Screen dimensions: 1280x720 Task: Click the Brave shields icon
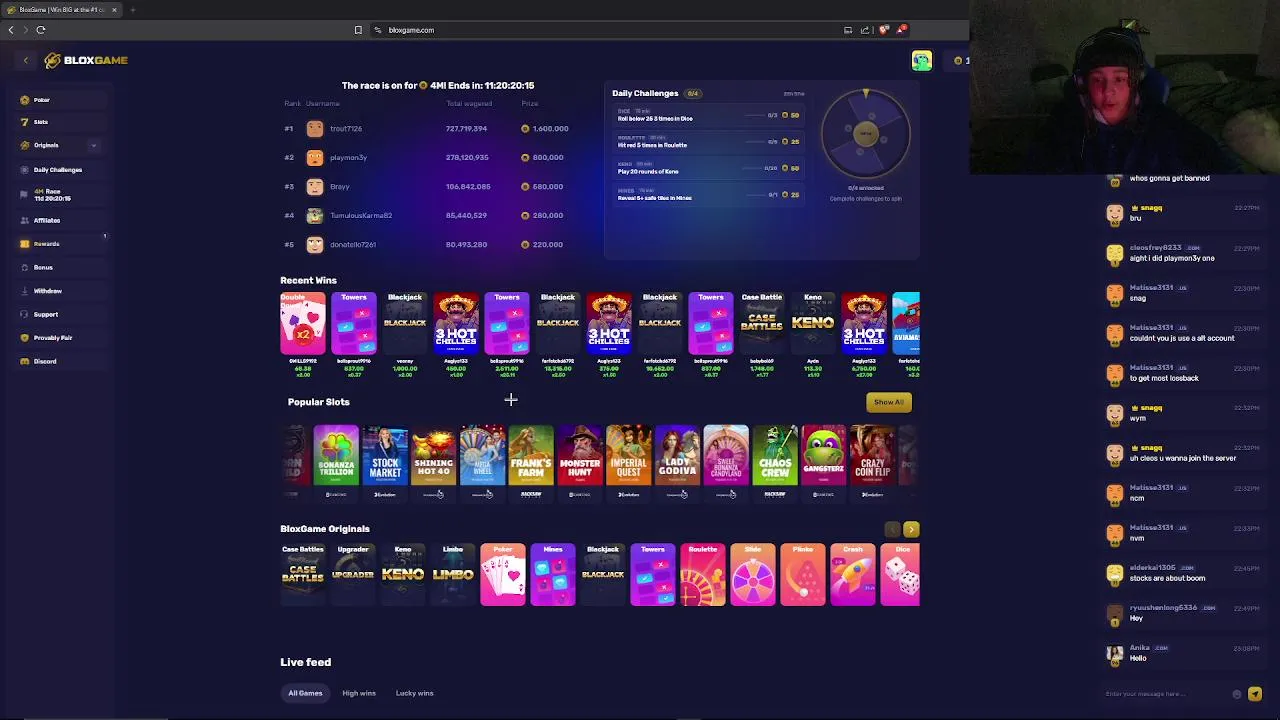(x=884, y=30)
